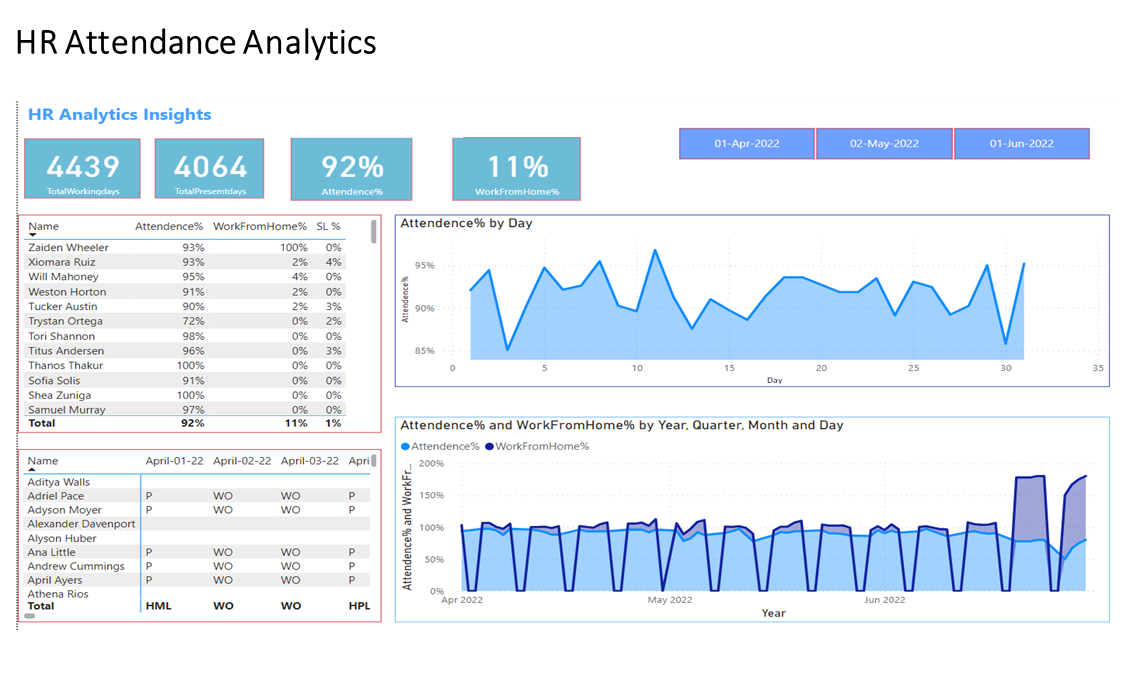Image resolution: width=1134 pixels, height=678 pixels.
Task: Sort by the SL % column header
Action: click(328, 227)
